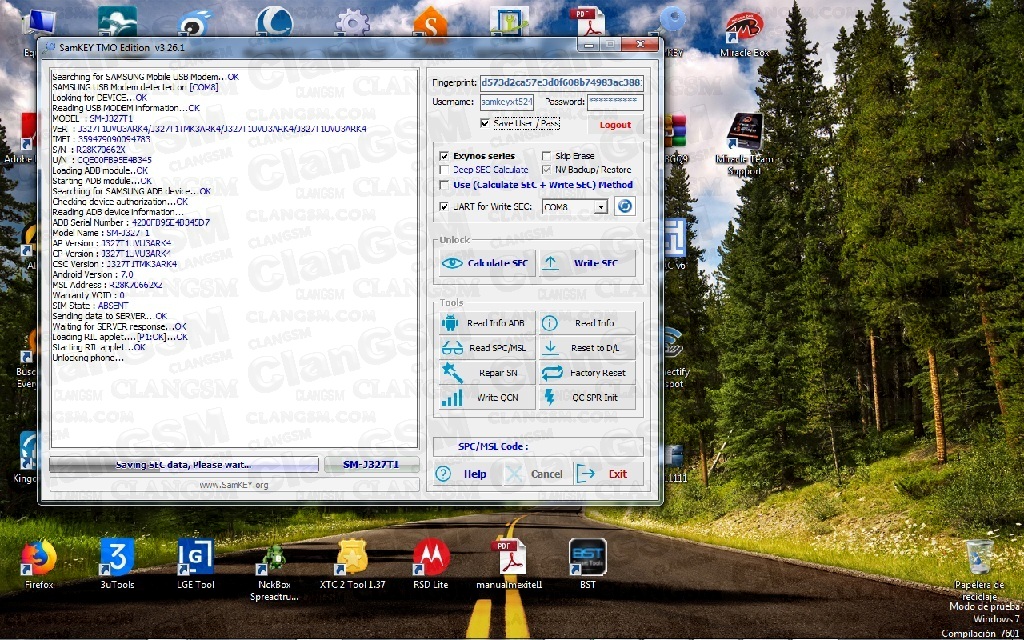Open the 3uTools desktop shortcut
The image size is (1024, 640).
(118, 564)
